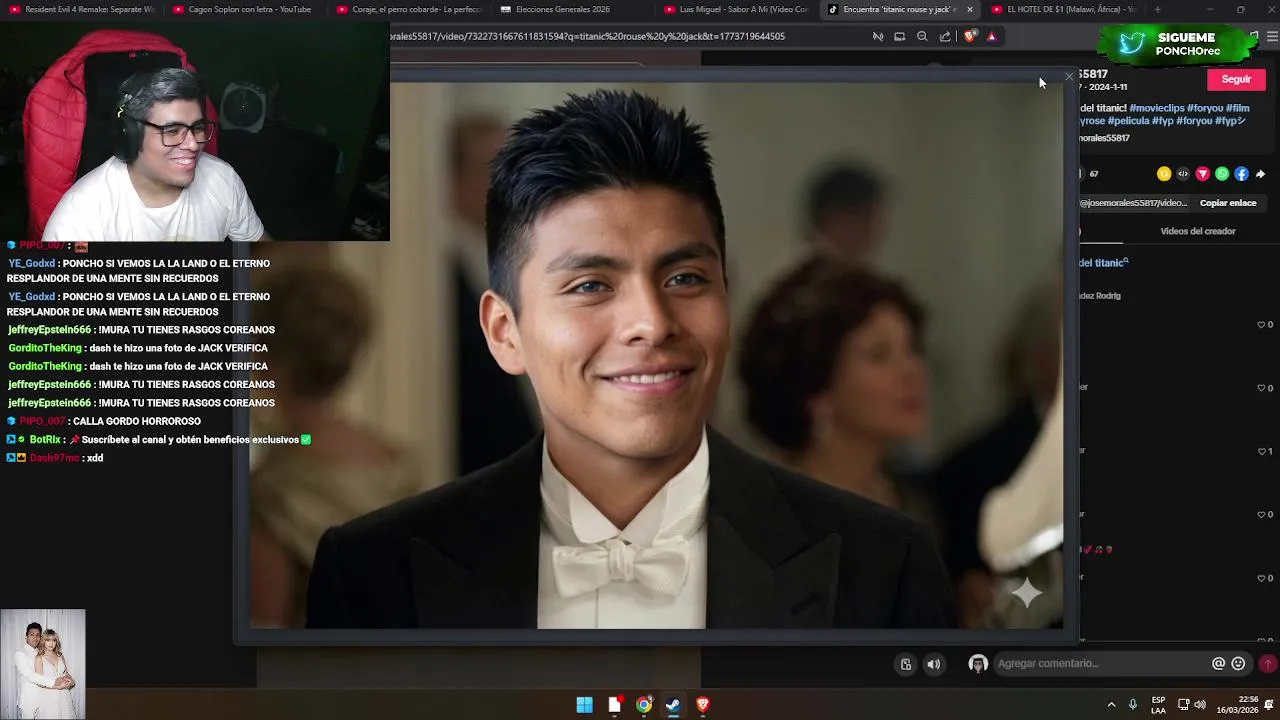Open the emoji picker in comment box
1280x720 pixels.
(x=1238, y=664)
